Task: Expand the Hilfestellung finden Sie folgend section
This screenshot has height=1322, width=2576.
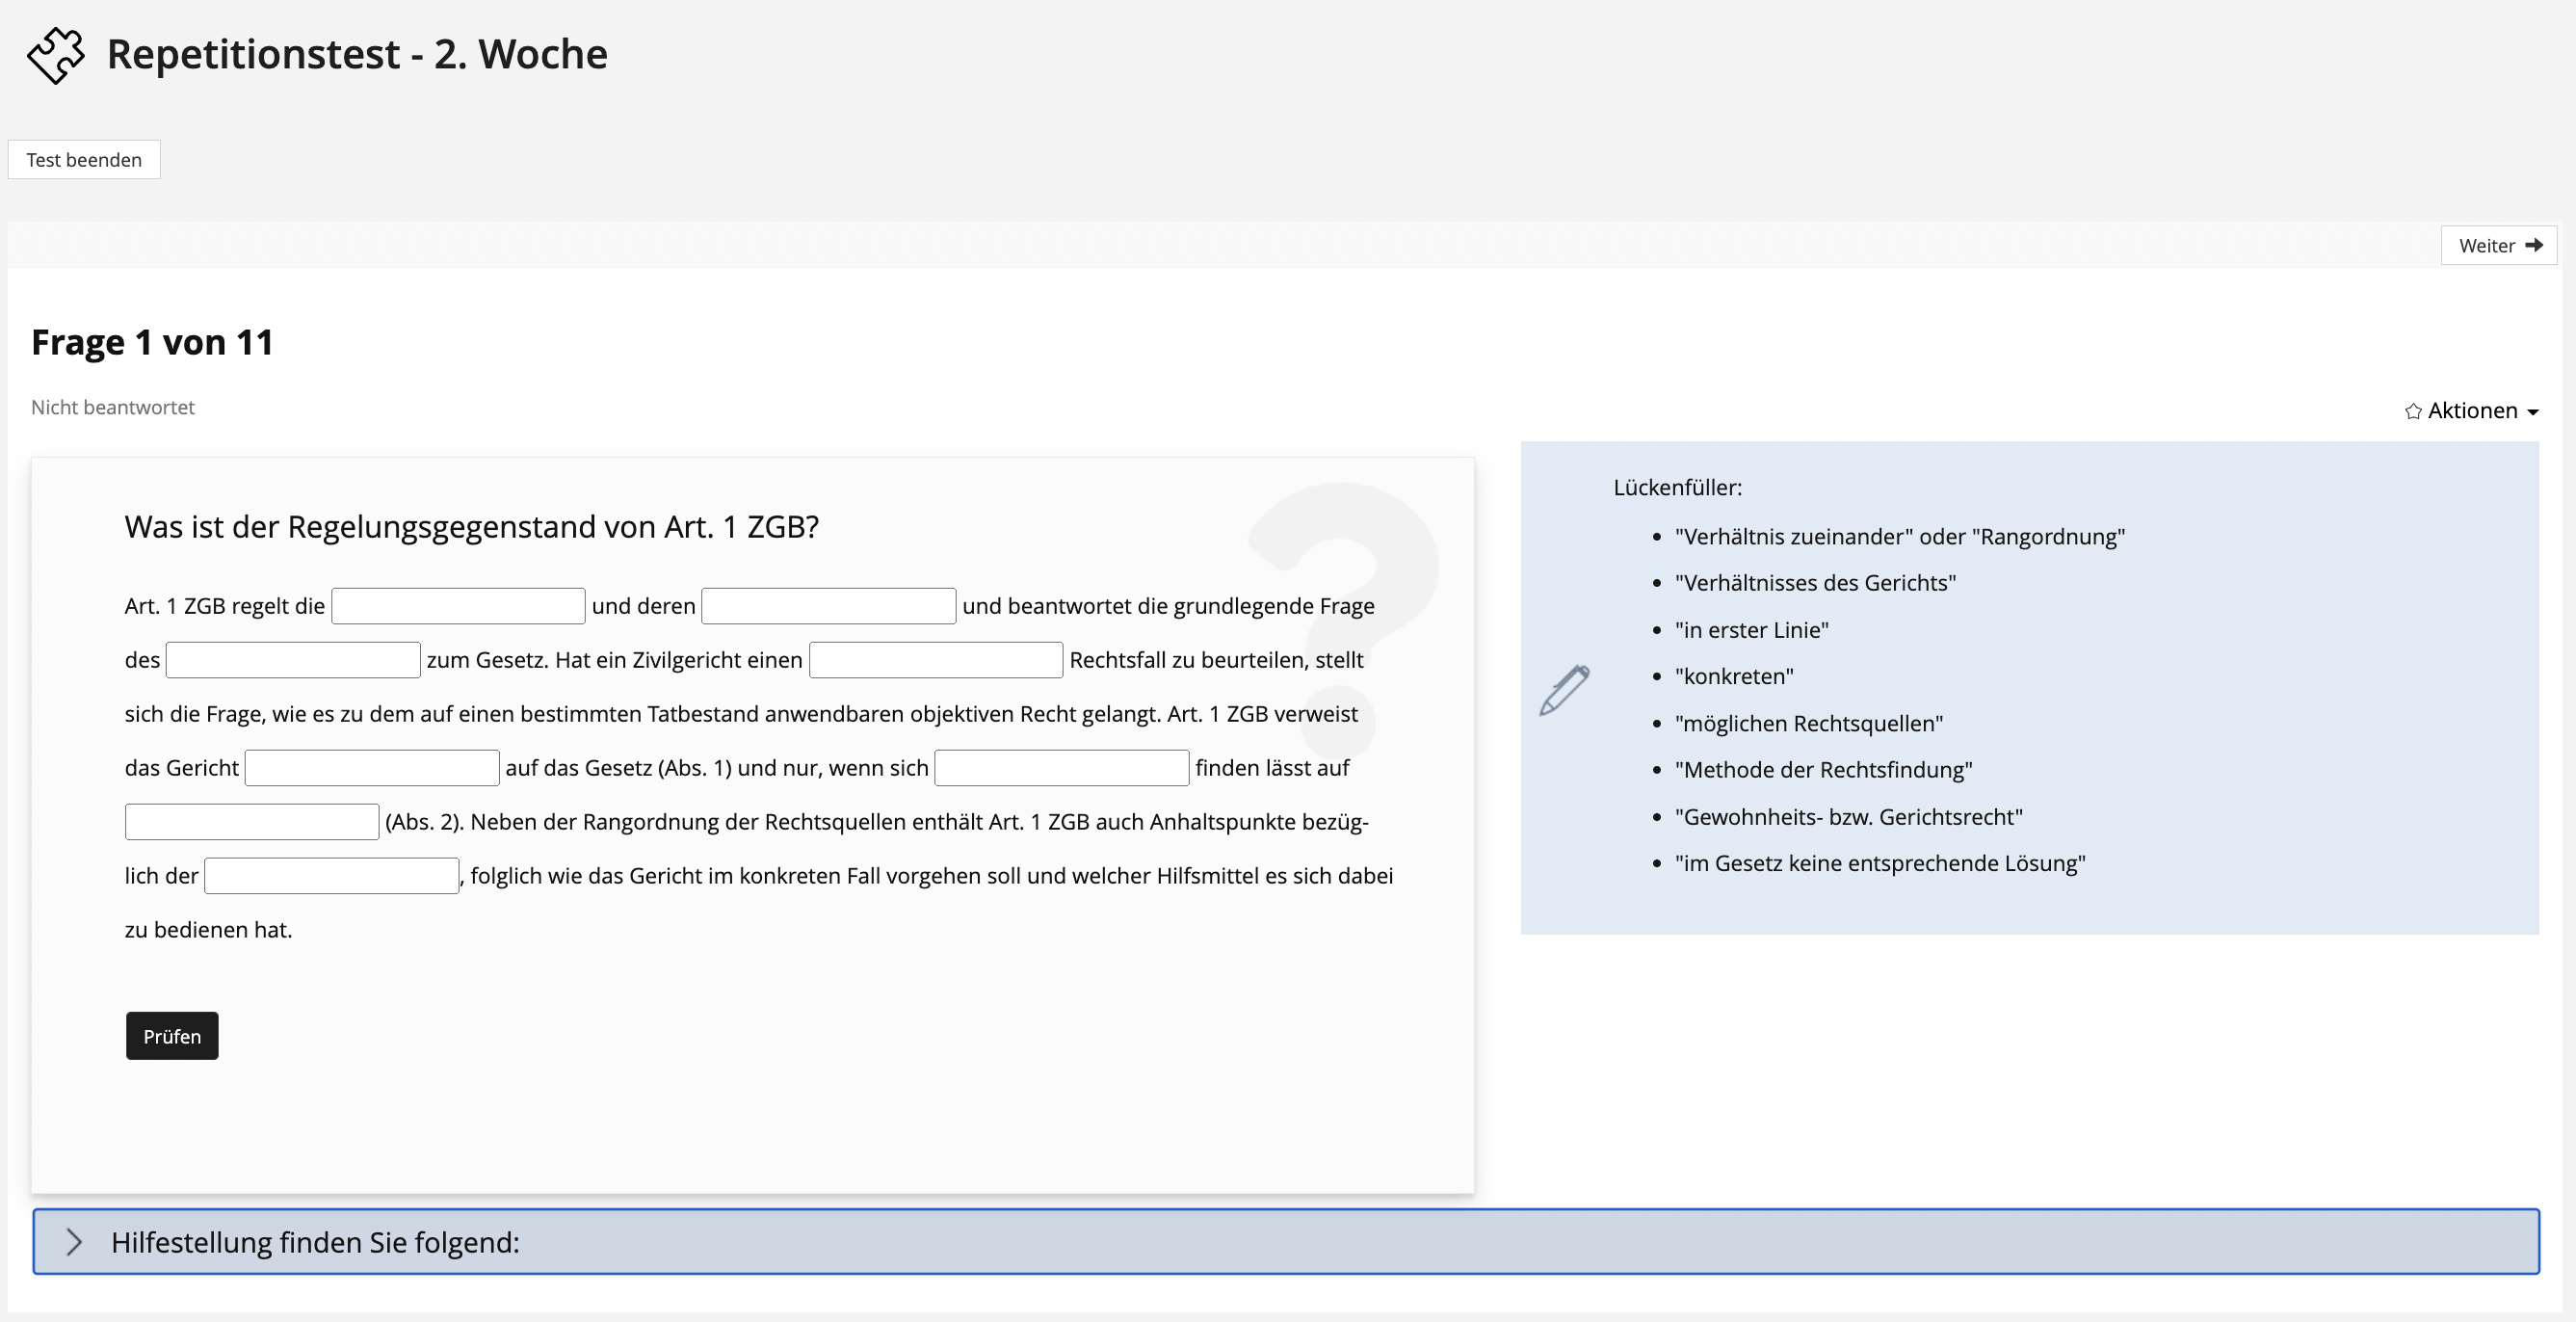Action: coord(315,1242)
